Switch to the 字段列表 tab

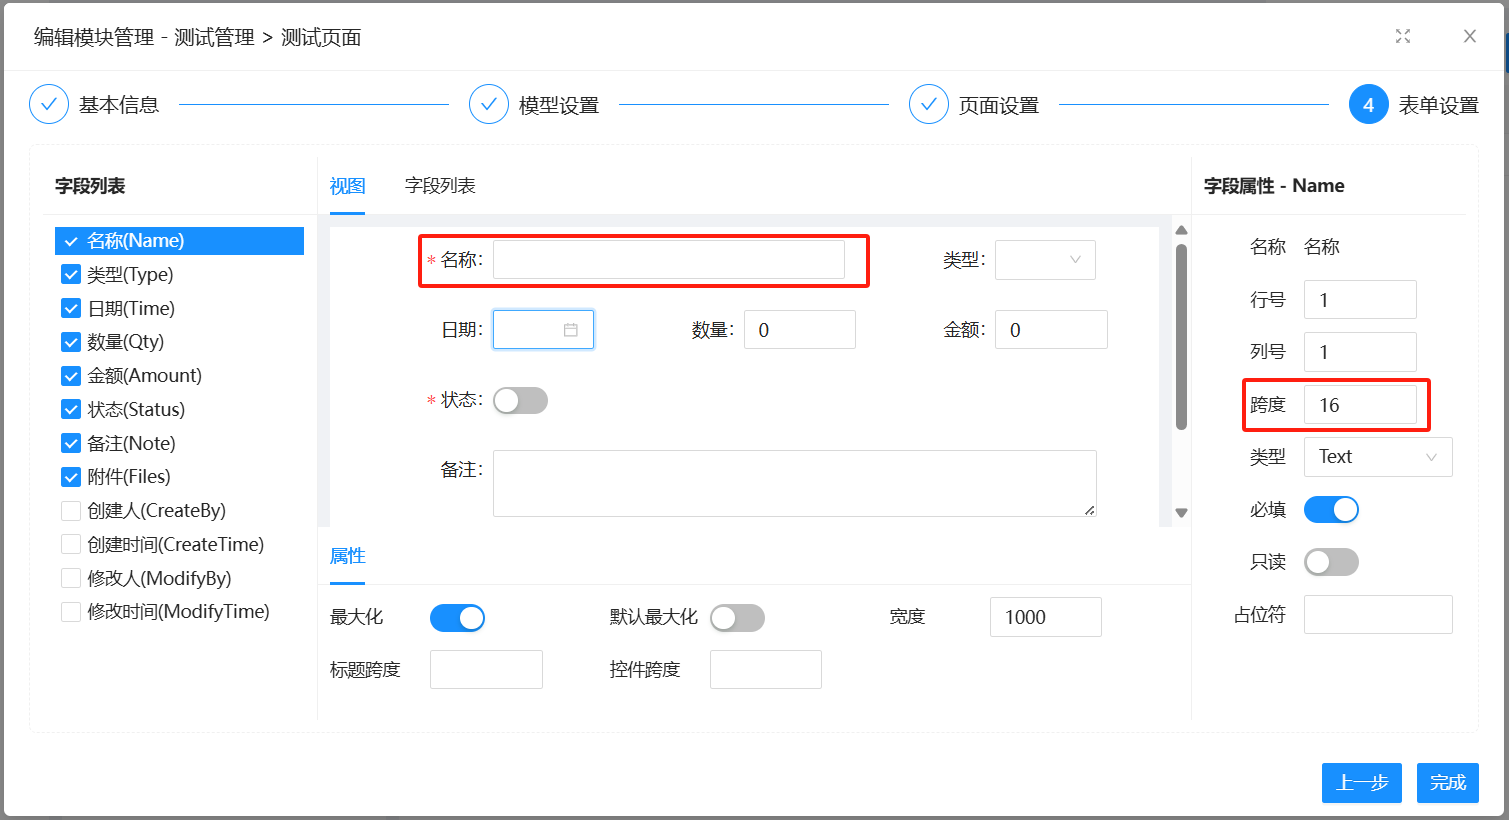[440, 186]
